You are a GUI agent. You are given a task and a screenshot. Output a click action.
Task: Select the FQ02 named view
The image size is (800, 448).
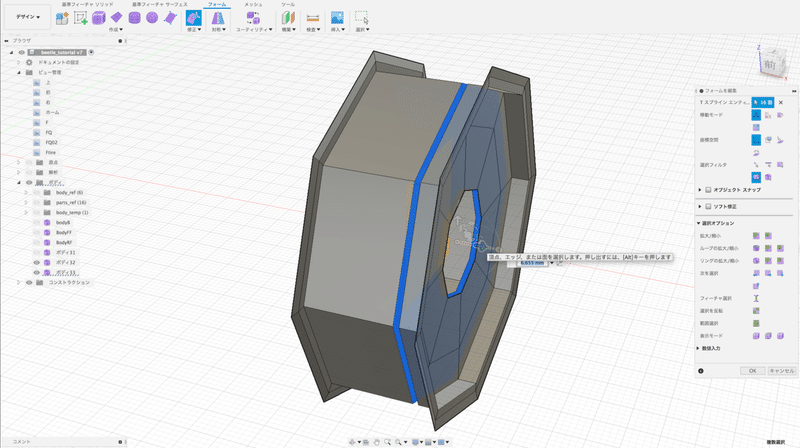tap(51, 142)
